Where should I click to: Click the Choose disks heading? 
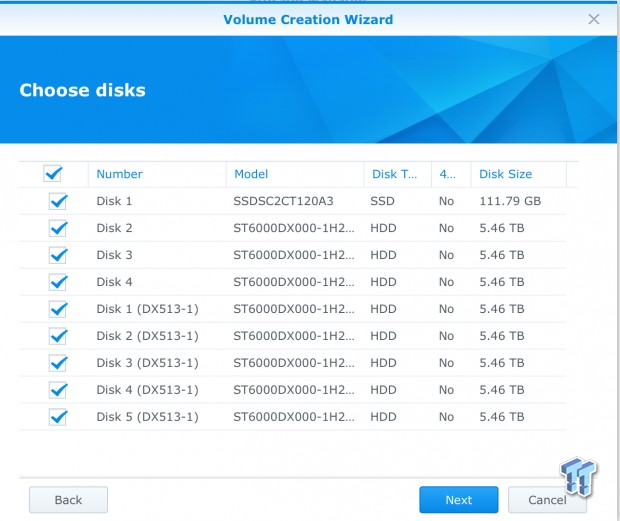click(82, 90)
